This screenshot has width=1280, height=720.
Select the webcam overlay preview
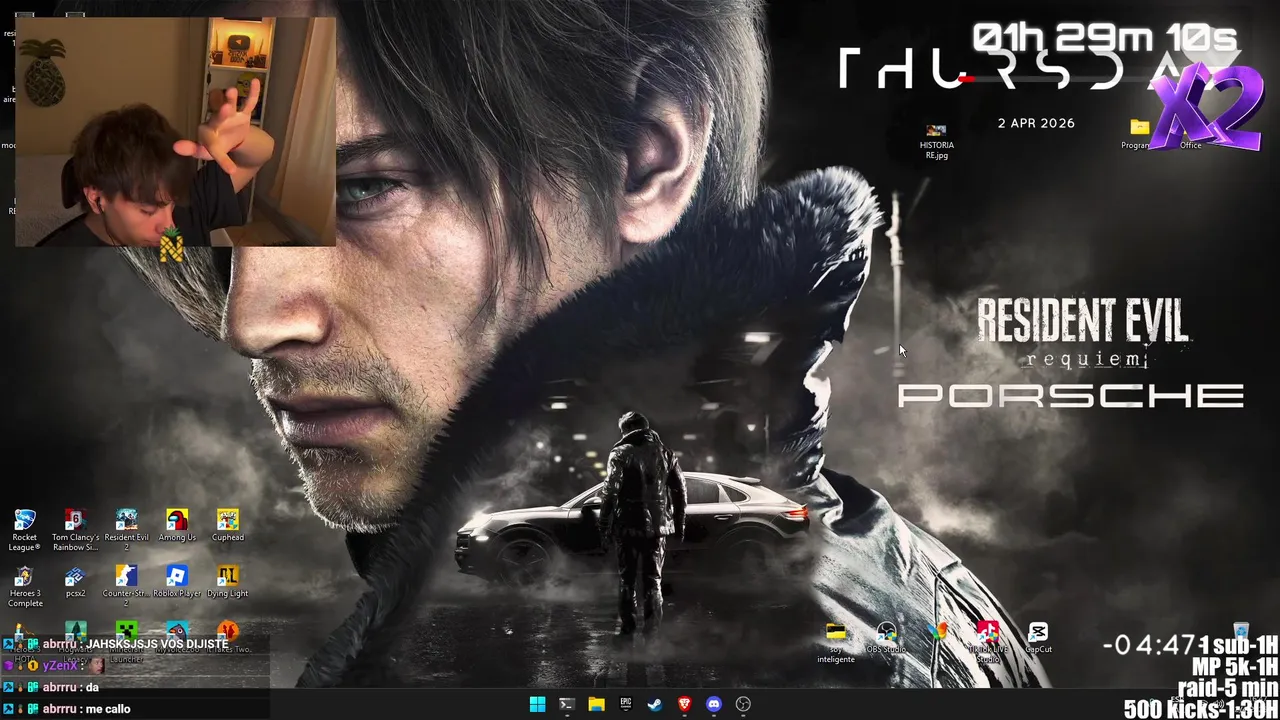(176, 131)
